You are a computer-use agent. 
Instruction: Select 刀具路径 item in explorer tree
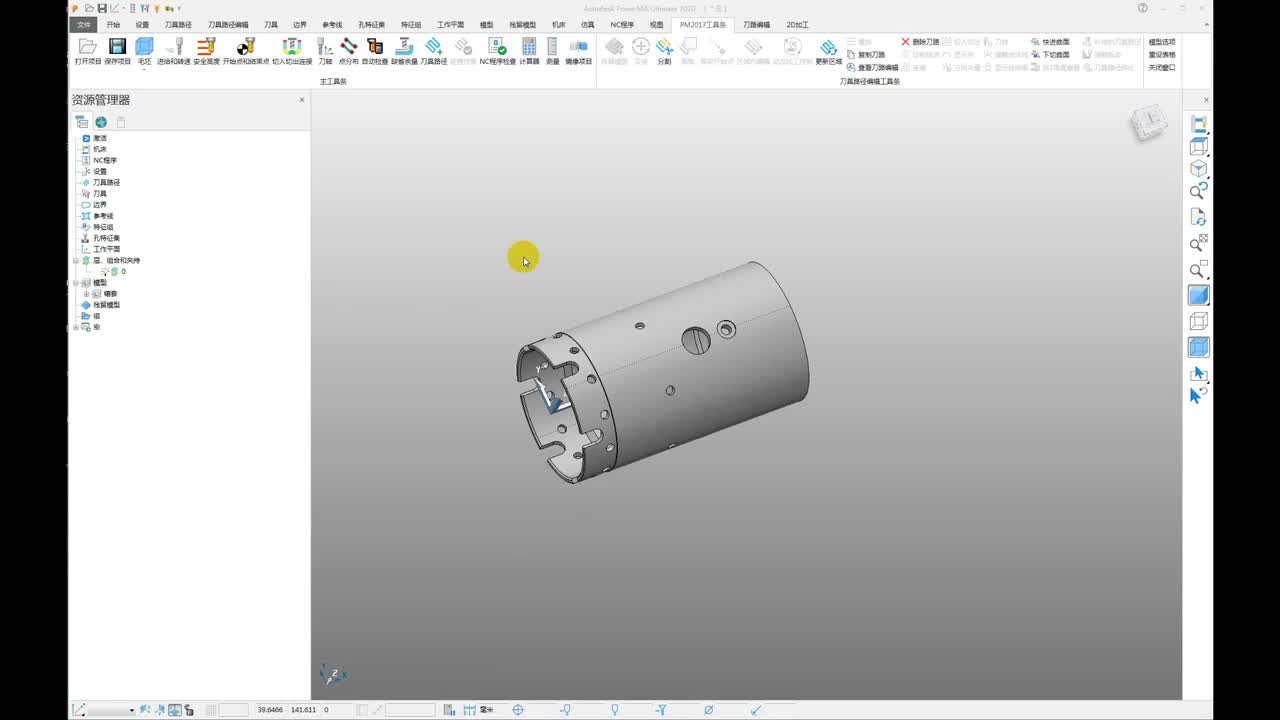pyautogui.click(x=106, y=183)
